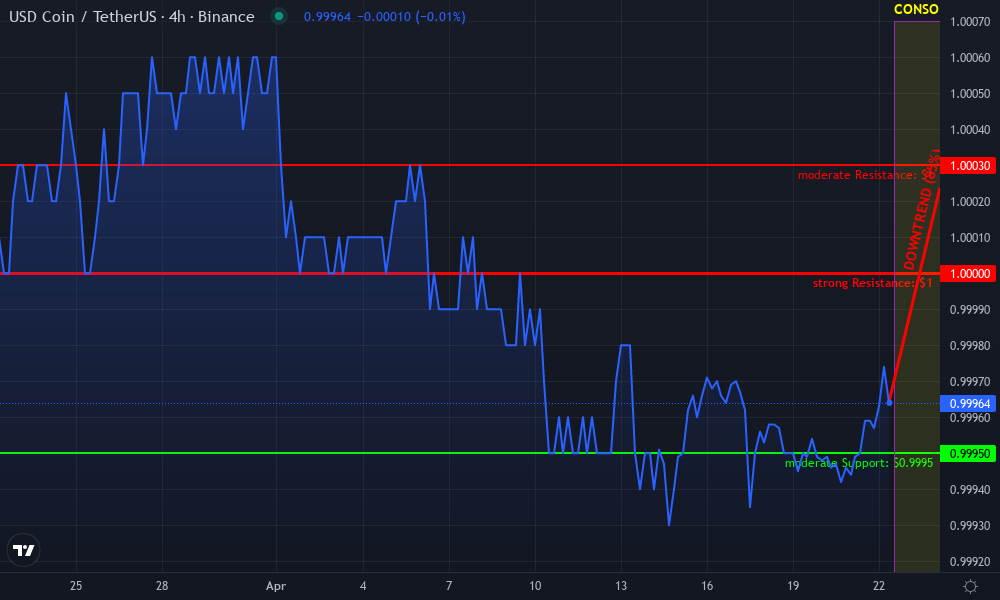The width and height of the screenshot is (1000, 600).
Task: Click the TradingView logo watermark
Action: [x=24, y=550]
